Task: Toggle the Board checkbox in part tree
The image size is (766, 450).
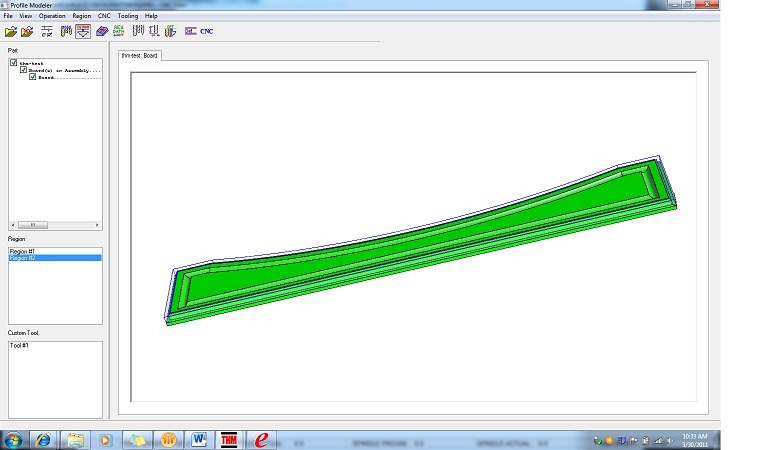Action: [x=32, y=77]
